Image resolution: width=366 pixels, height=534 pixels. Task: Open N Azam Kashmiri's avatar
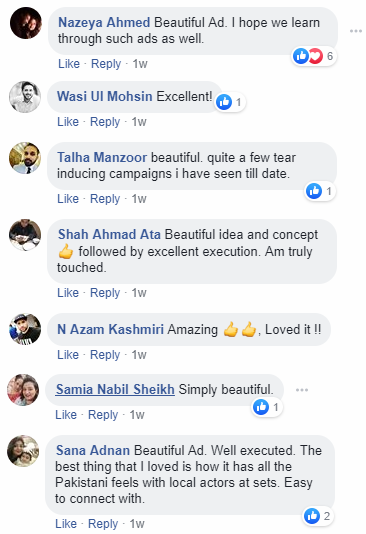point(25,329)
